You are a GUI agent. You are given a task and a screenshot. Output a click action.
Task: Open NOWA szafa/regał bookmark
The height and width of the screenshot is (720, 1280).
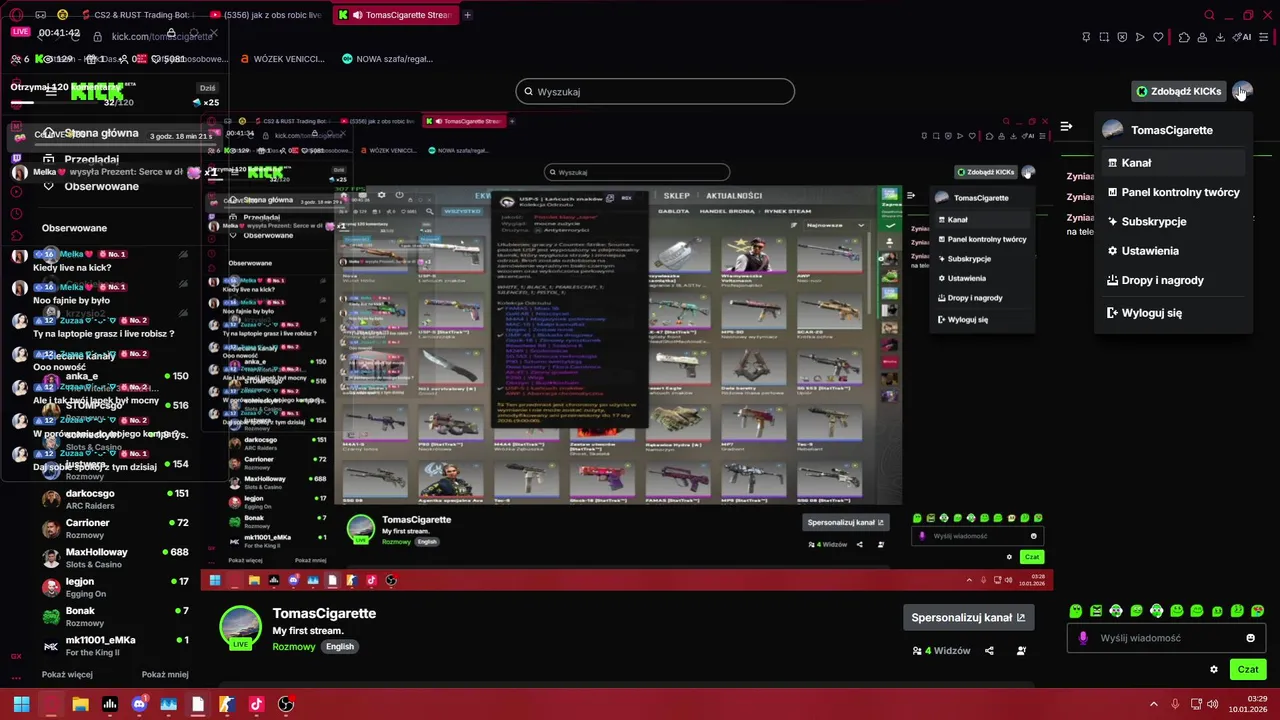tap(387, 59)
